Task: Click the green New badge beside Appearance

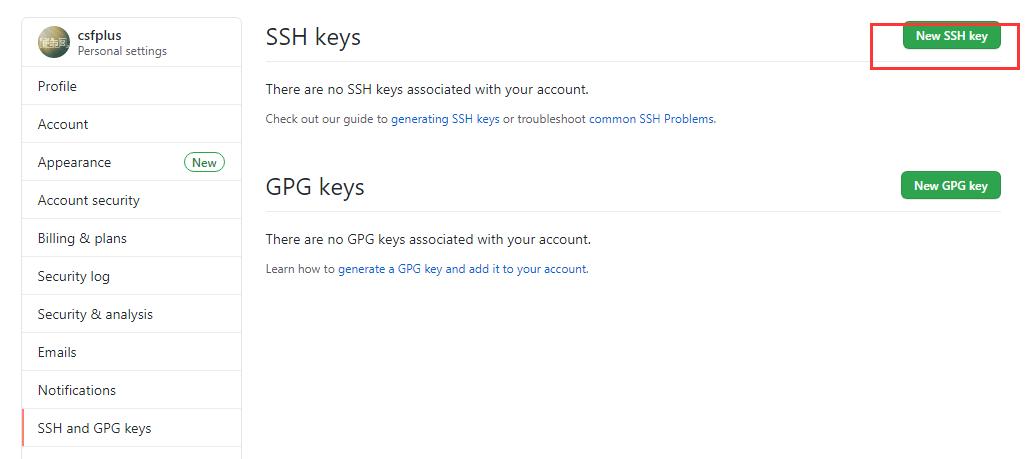Action: coord(204,162)
